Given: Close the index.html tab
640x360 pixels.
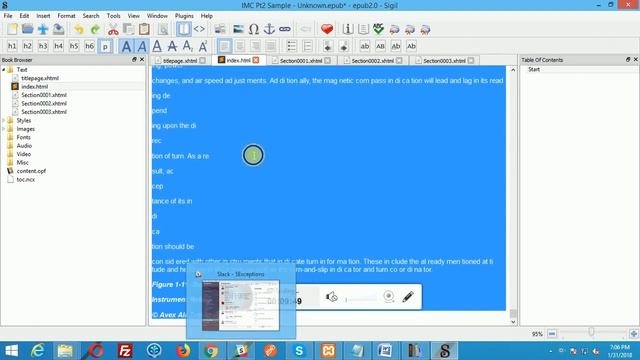Looking at the screenshot, I should (256, 60).
